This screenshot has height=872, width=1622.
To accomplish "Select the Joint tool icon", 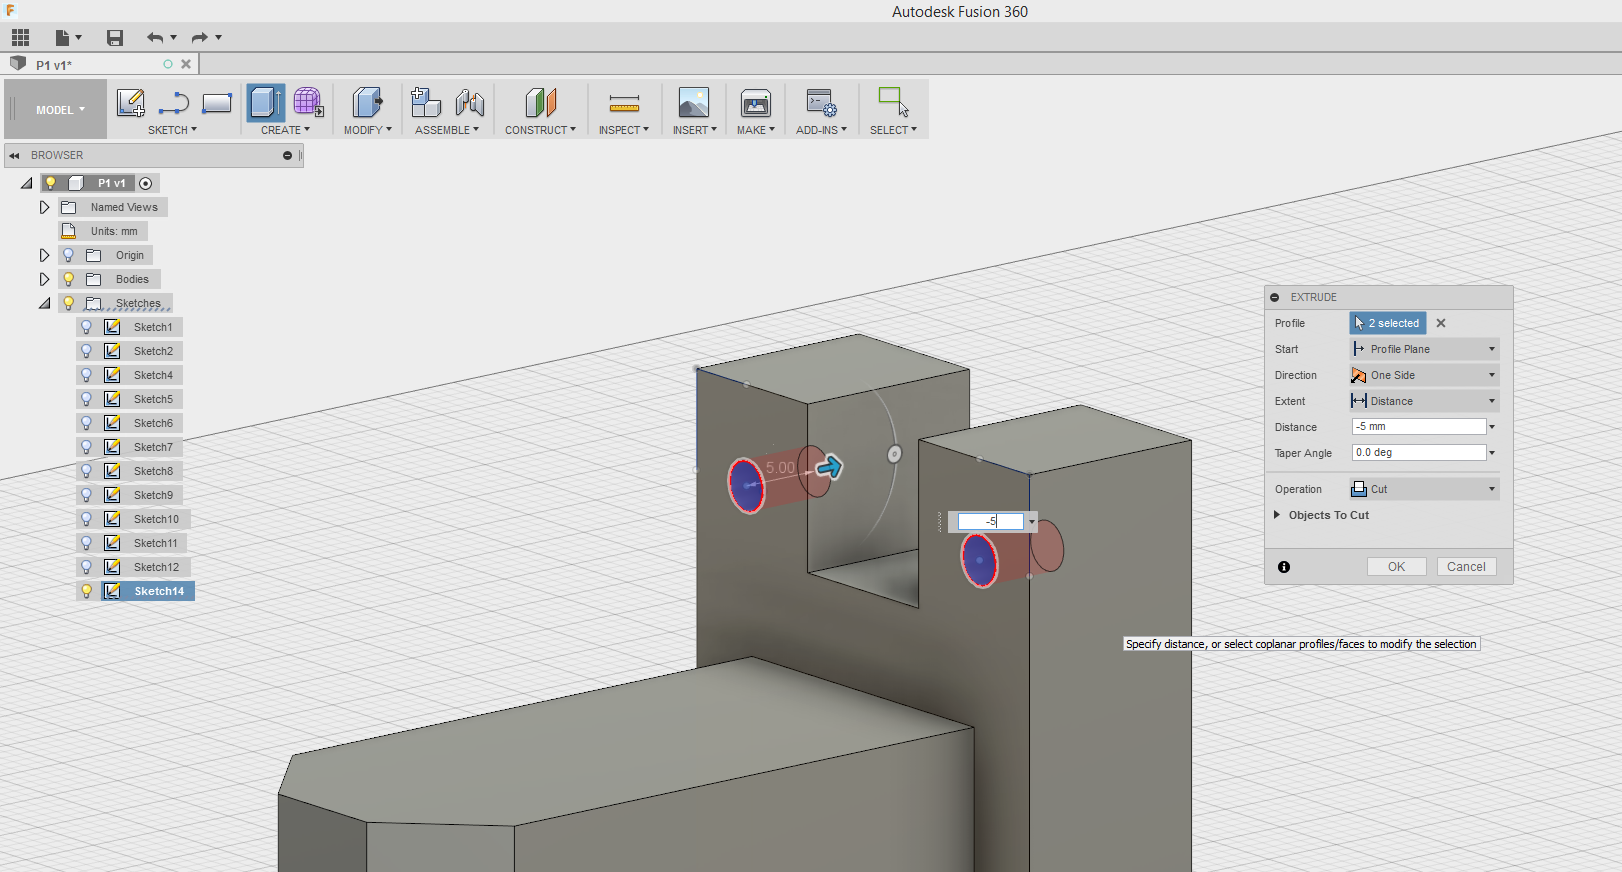I will [470, 102].
